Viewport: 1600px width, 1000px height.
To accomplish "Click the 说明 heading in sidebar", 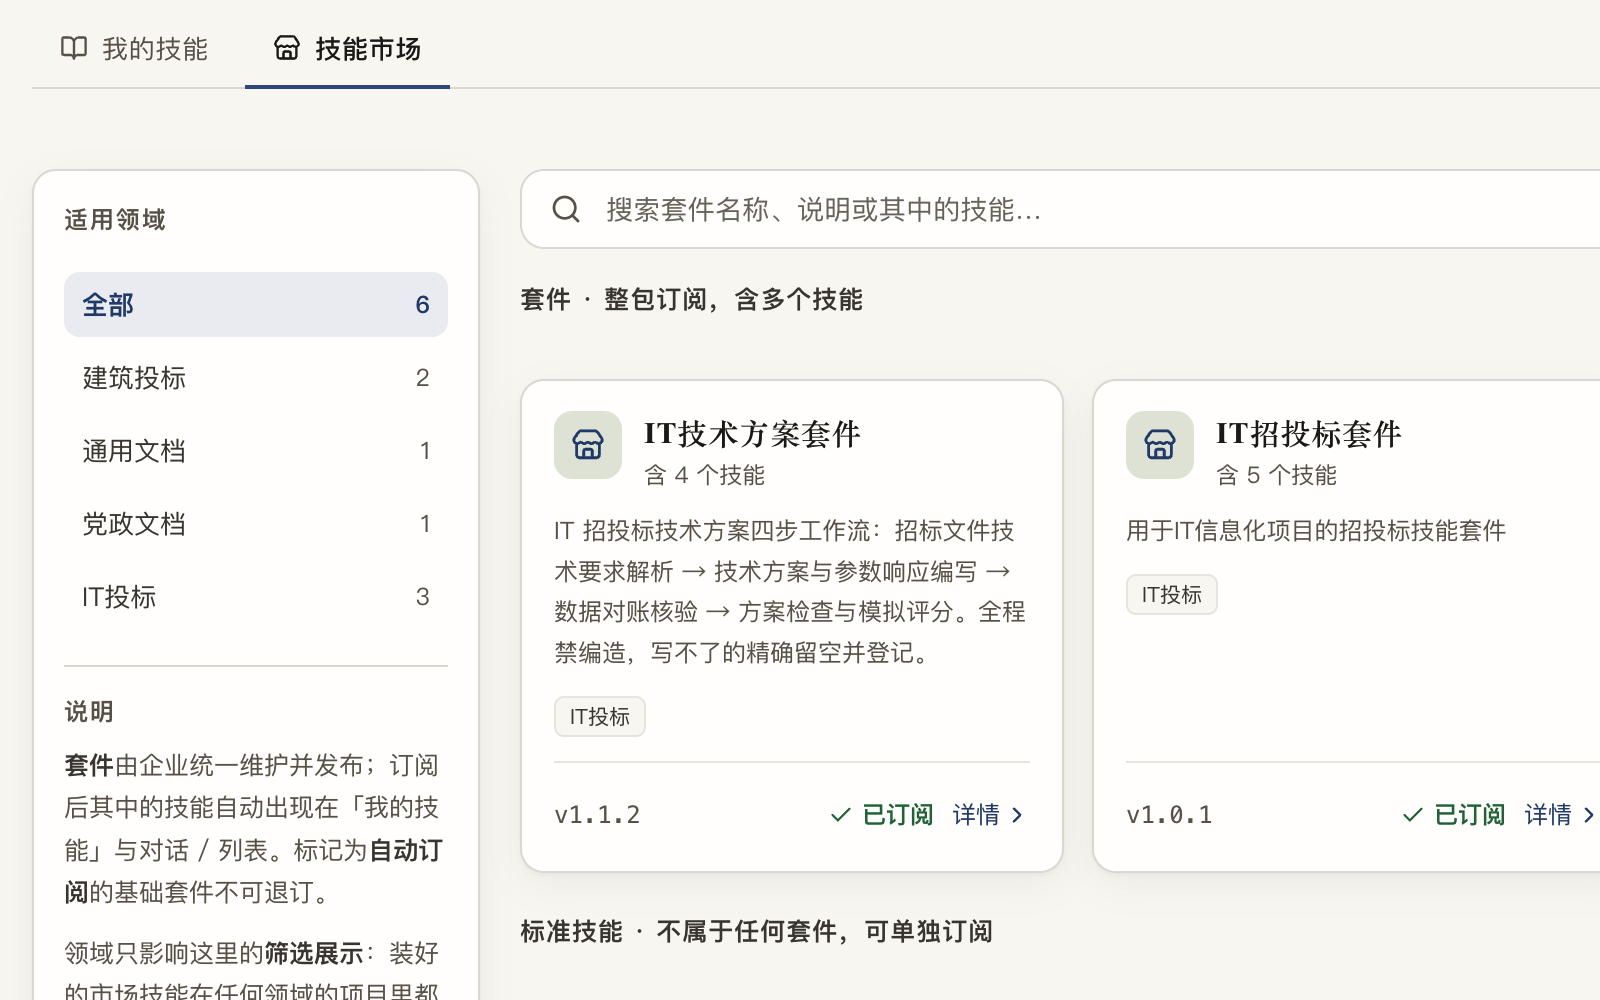I will (x=89, y=712).
